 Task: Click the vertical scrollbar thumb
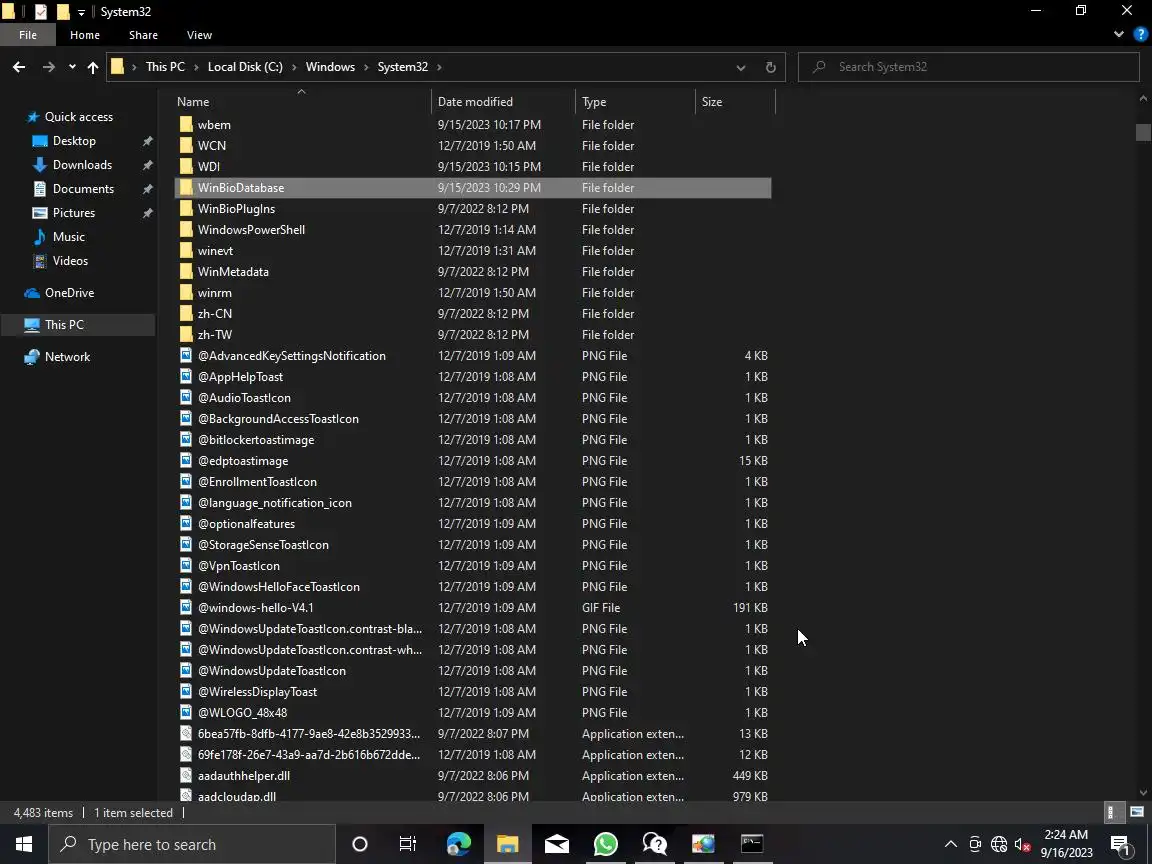tap(1142, 132)
